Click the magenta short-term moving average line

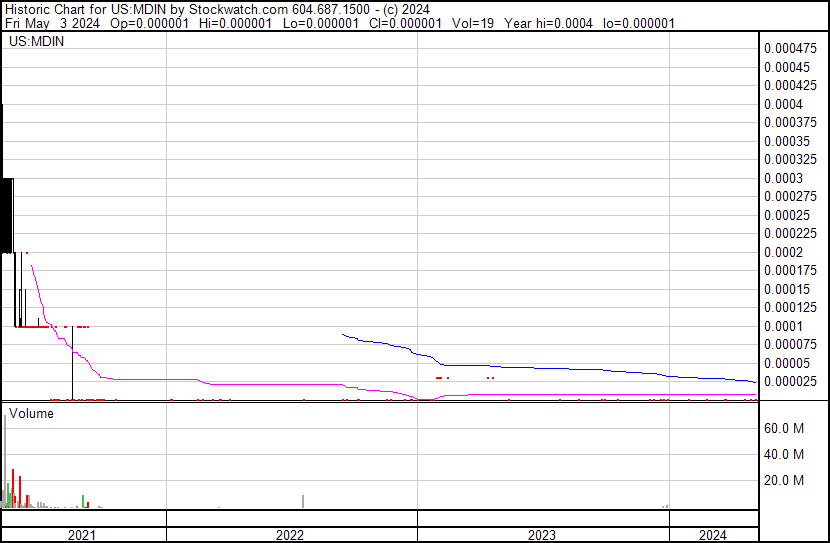click(x=265, y=384)
